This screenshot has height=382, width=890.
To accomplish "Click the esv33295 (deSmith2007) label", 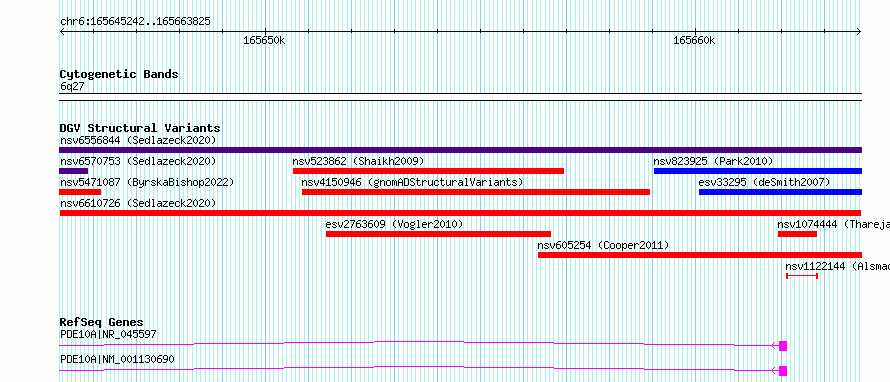I will tap(764, 182).
